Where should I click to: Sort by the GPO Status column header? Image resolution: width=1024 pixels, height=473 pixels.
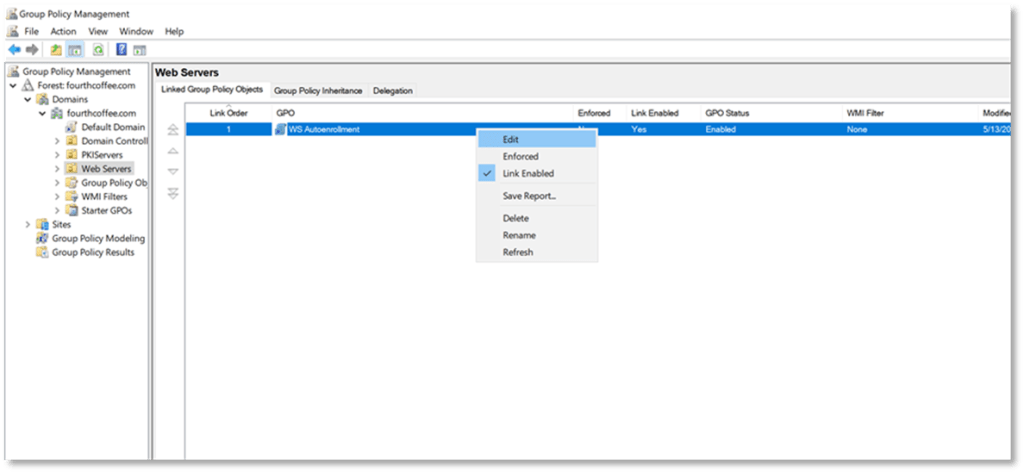[727, 113]
